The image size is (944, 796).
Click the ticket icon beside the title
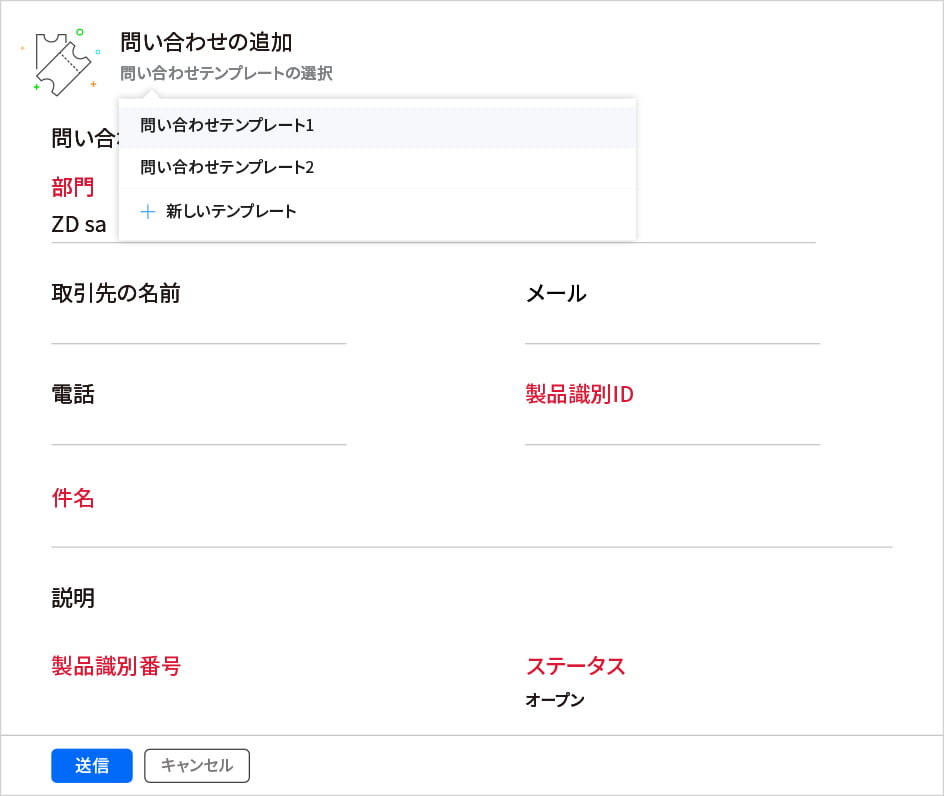(62, 64)
